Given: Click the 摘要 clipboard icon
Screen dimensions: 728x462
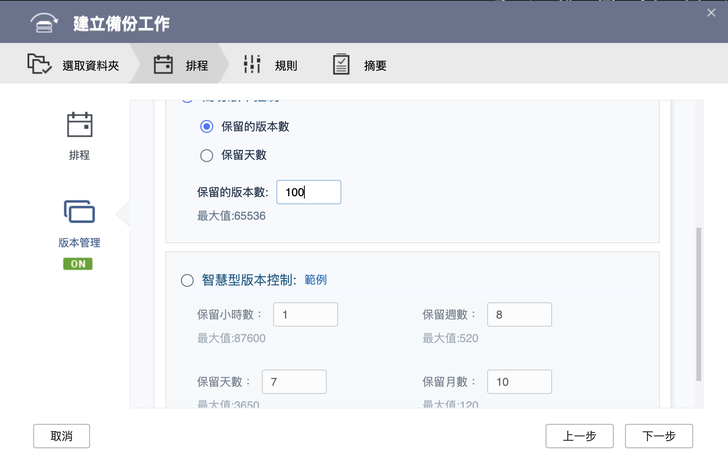Looking at the screenshot, I should (341, 65).
